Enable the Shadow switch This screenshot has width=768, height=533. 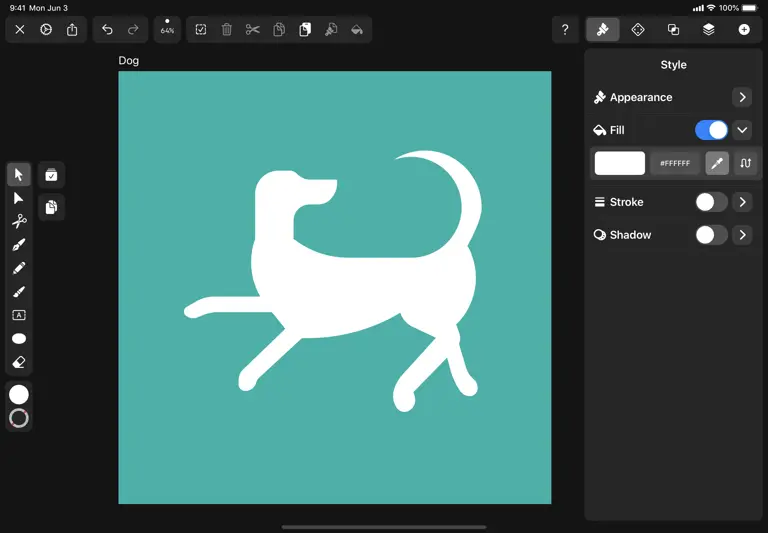tap(711, 235)
